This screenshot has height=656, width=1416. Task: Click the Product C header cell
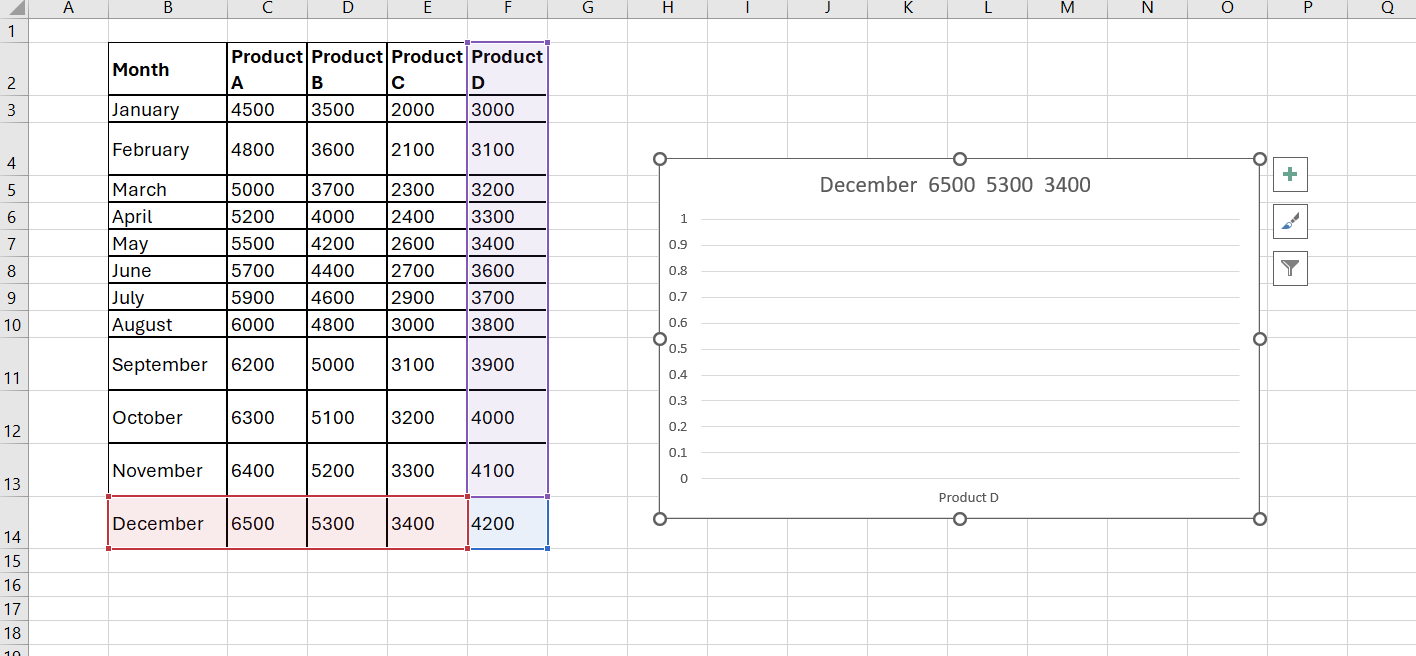pos(427,68)
